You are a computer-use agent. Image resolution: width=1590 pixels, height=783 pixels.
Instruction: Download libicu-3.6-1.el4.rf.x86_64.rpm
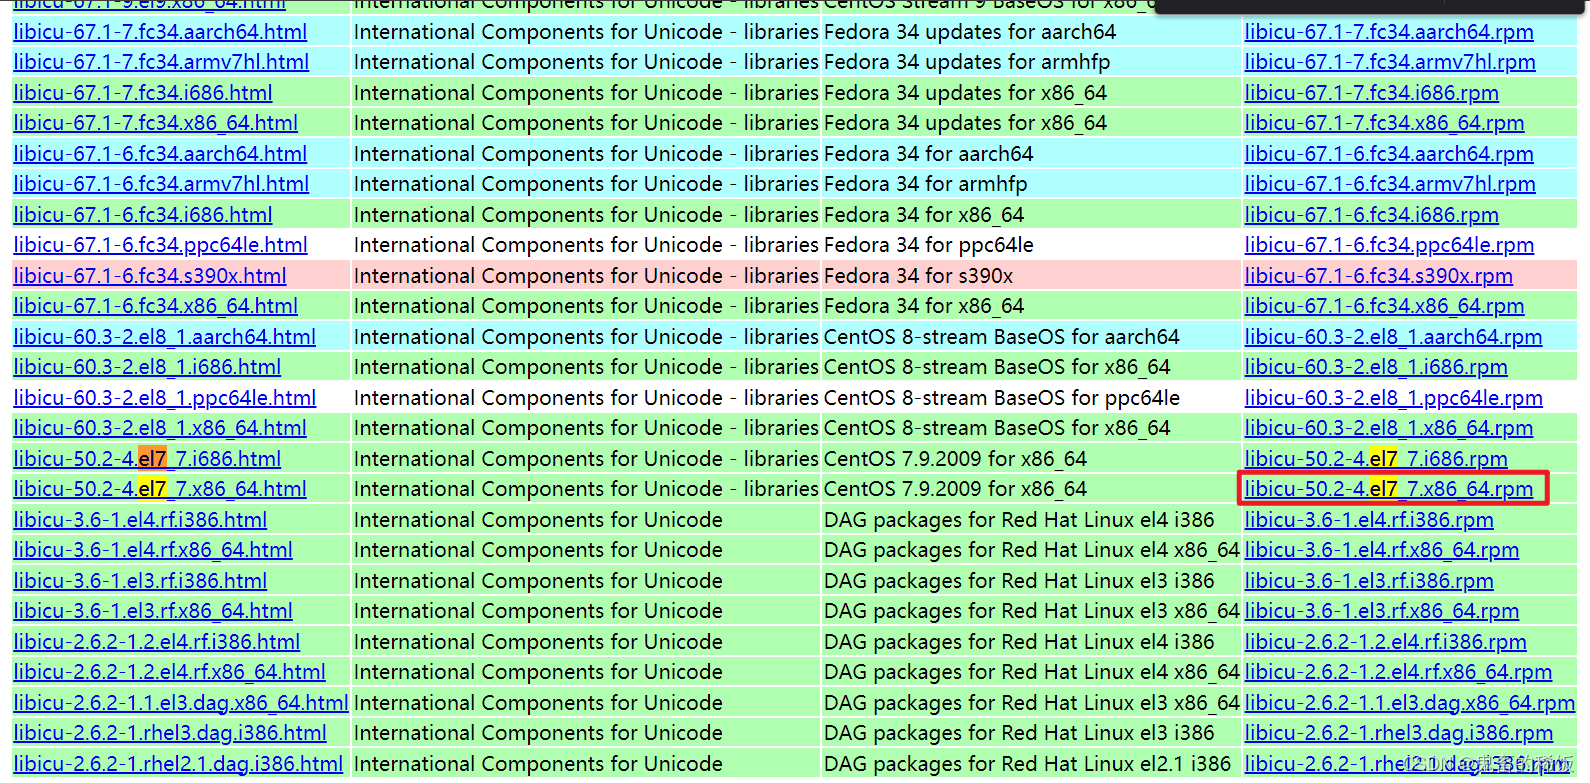pos(1381,550)
